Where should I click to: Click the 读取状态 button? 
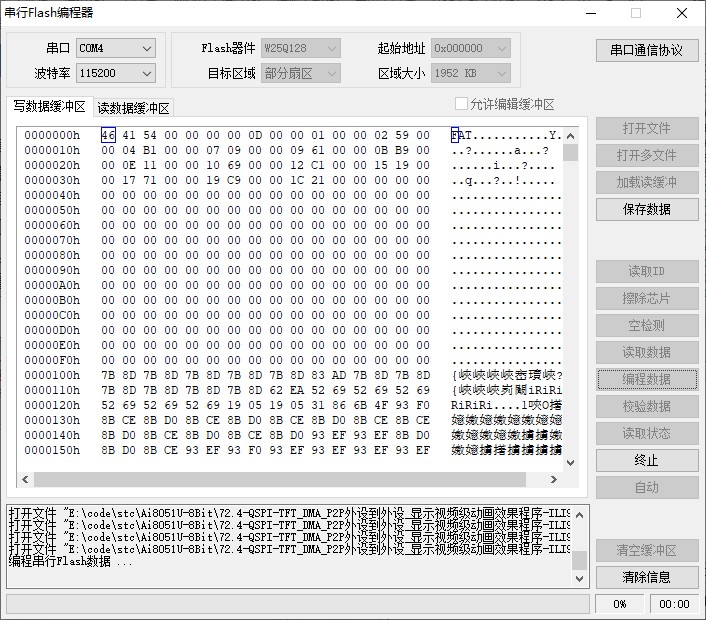point(647,433)
